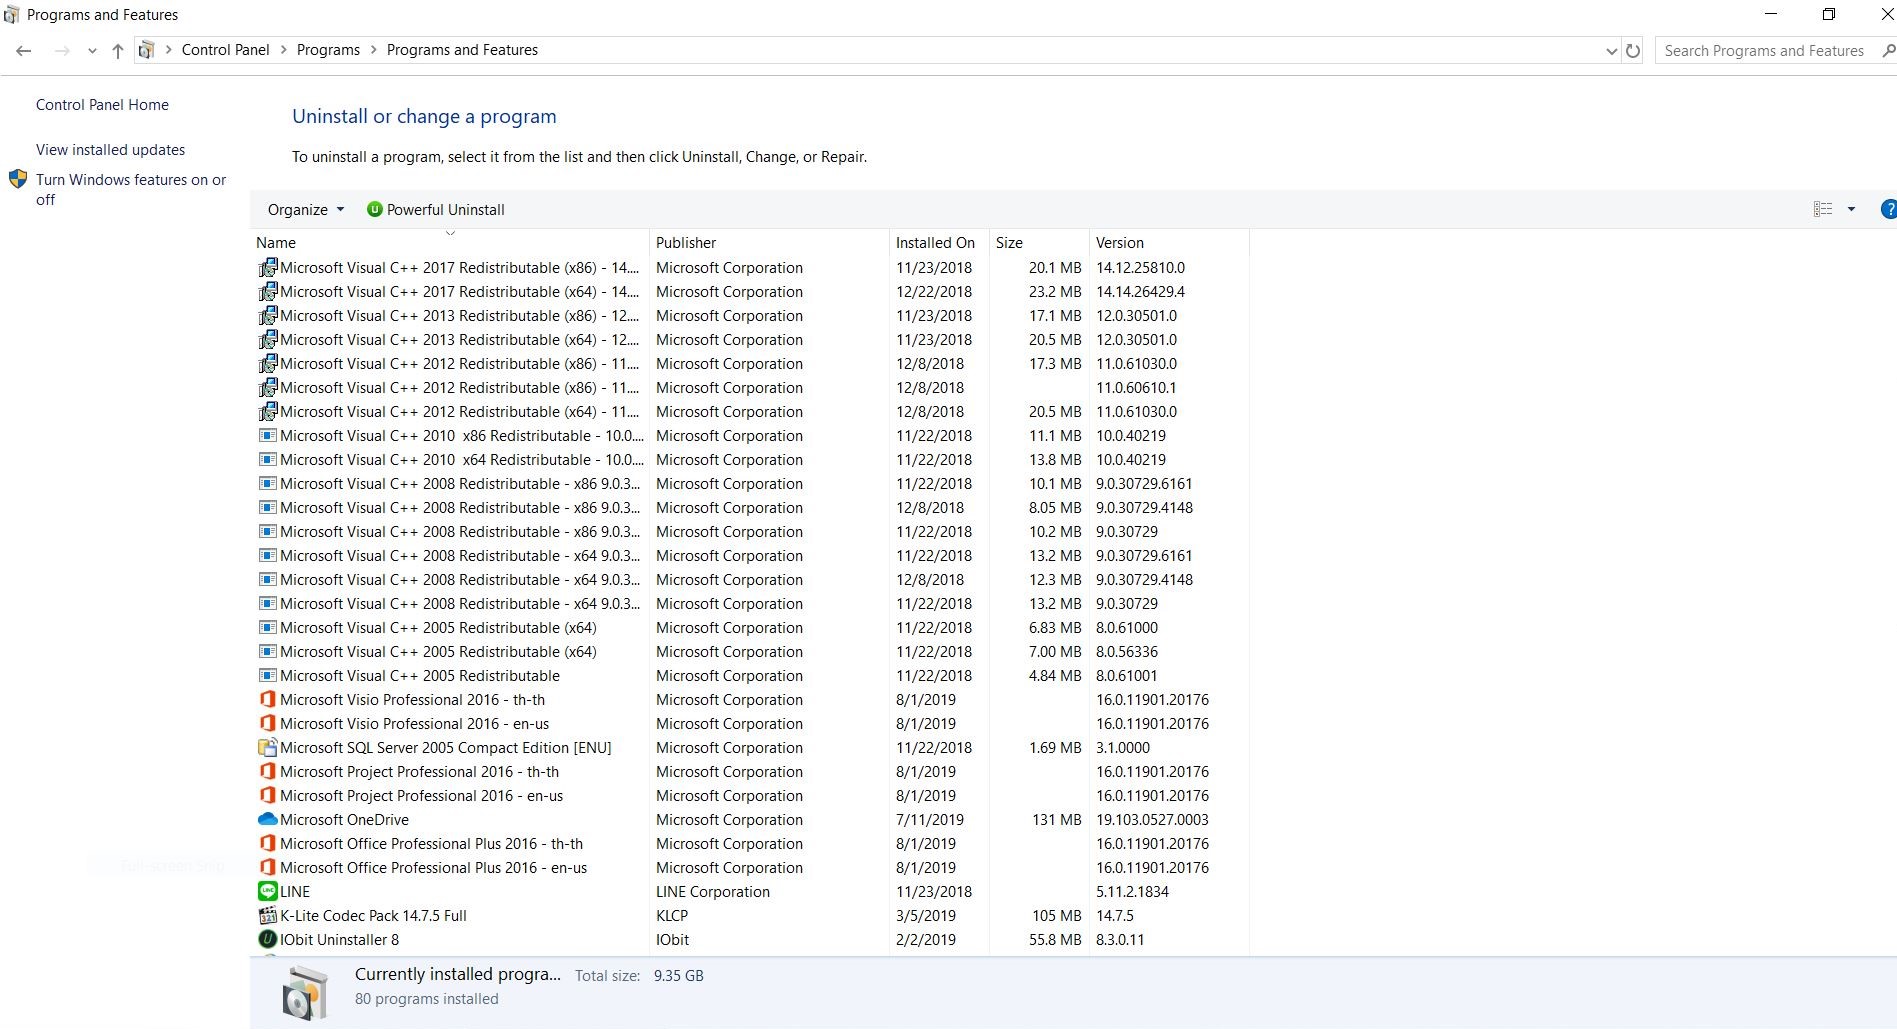Click IObit's 55.8 MB size cell
The image size is (1897, 1029).
tap(1055, 939)
